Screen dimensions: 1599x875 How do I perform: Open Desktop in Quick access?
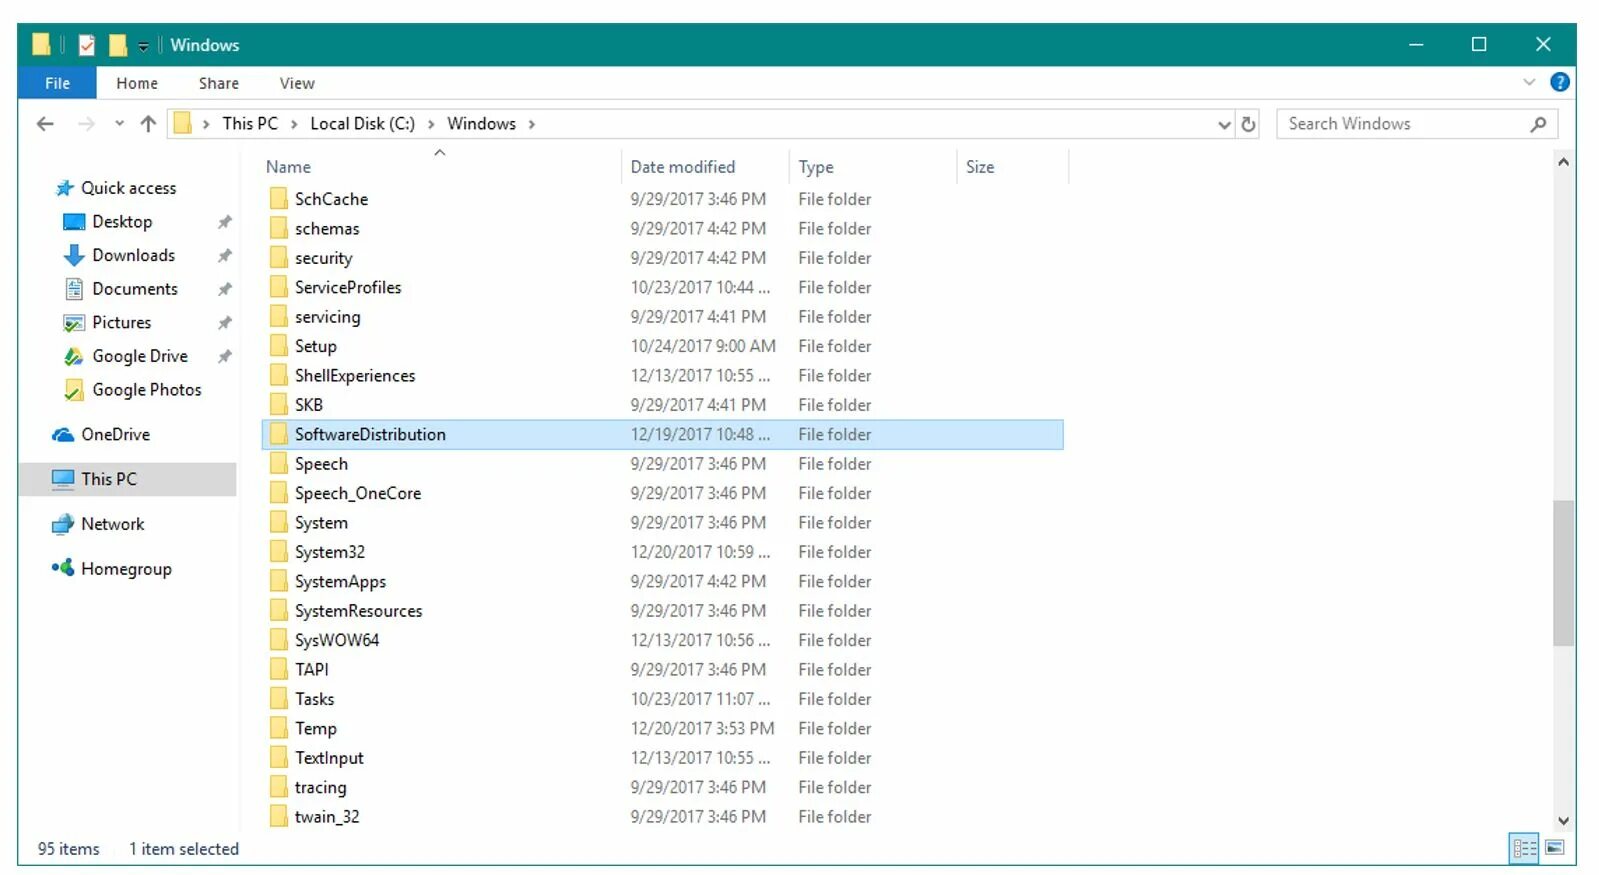(x=122, y=222)
